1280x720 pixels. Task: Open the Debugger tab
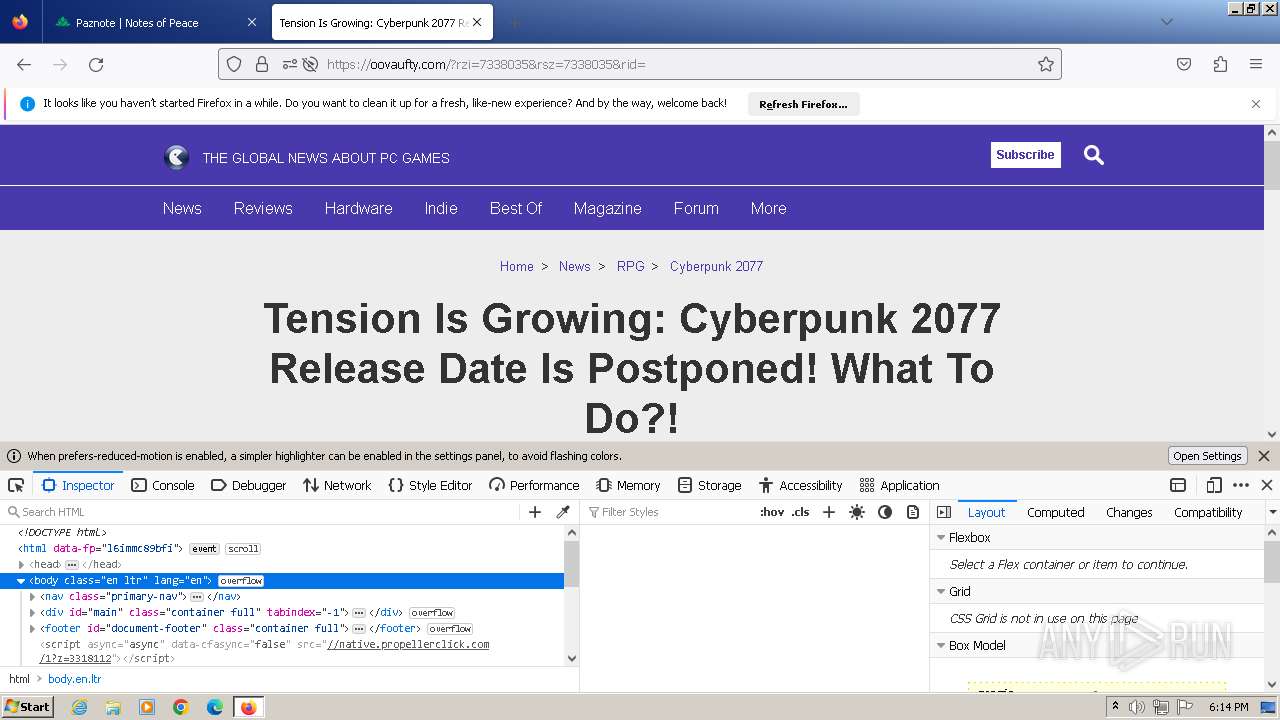point(249,485)
